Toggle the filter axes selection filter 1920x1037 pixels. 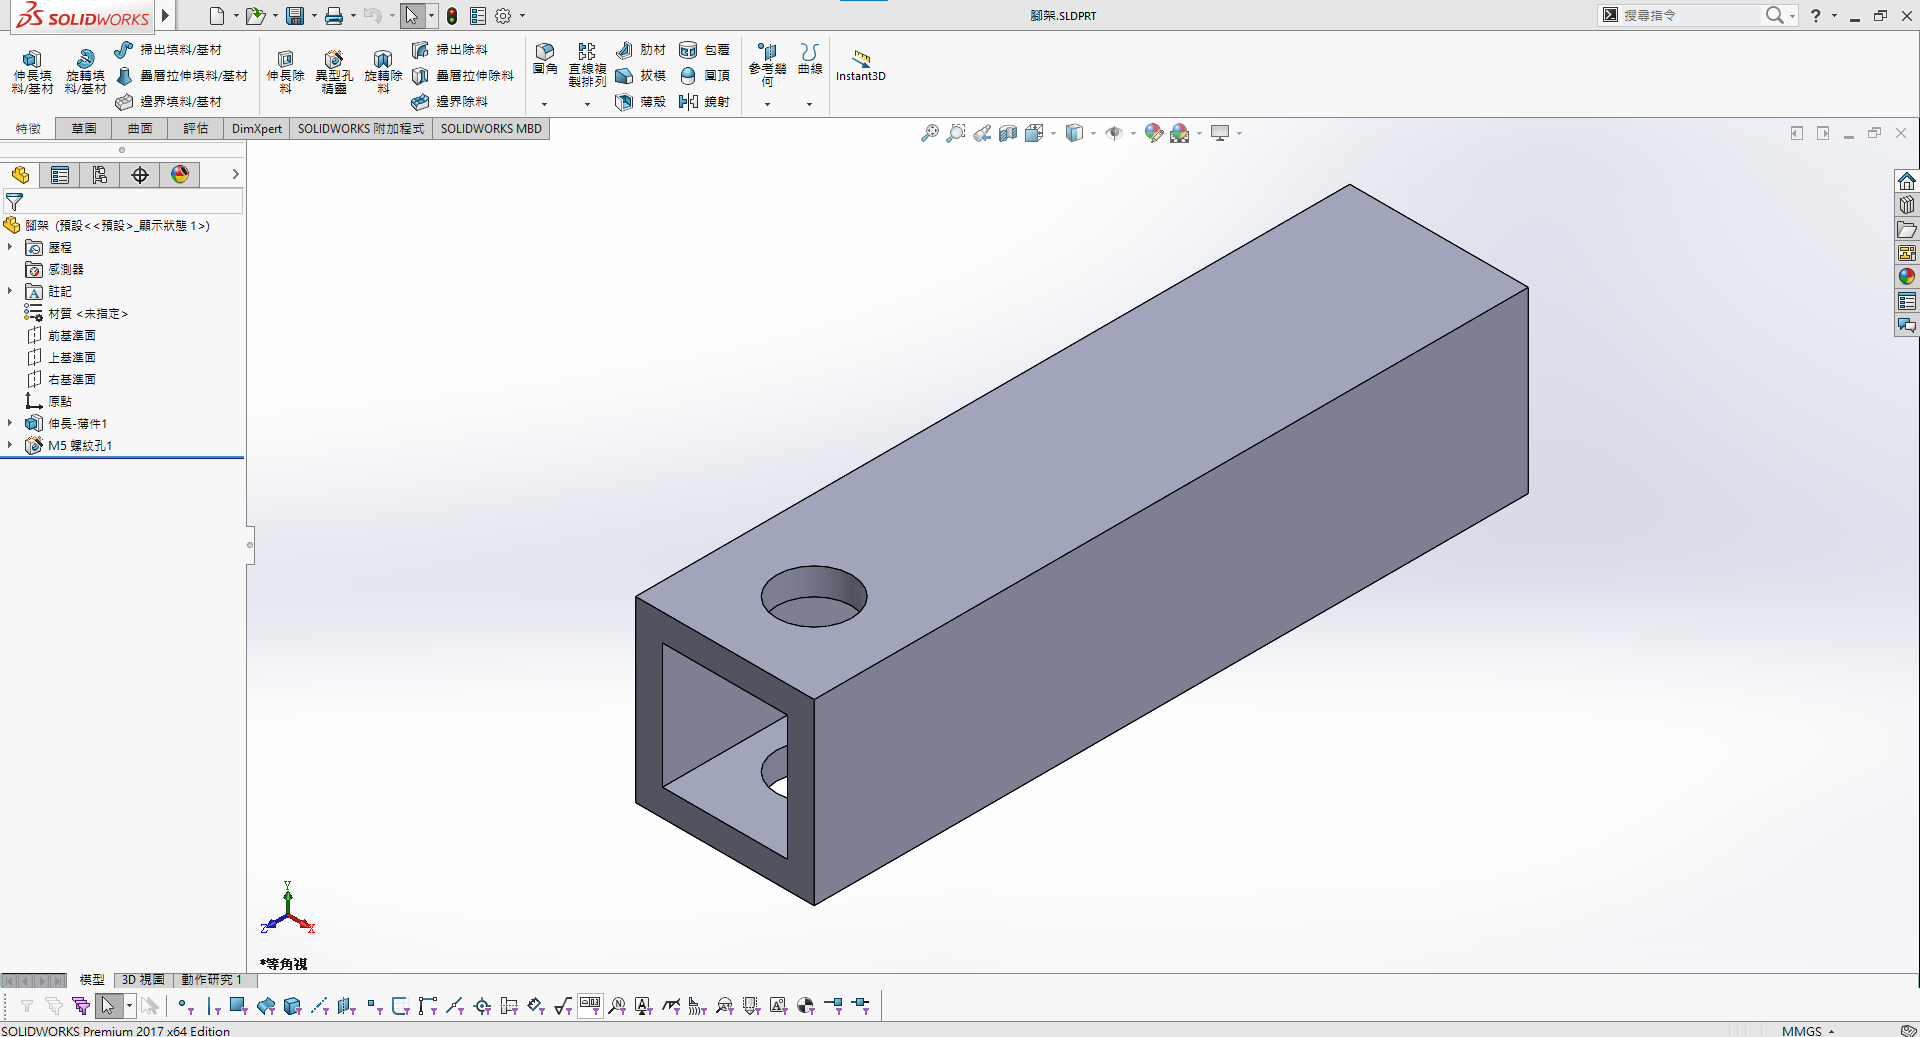320,1006
